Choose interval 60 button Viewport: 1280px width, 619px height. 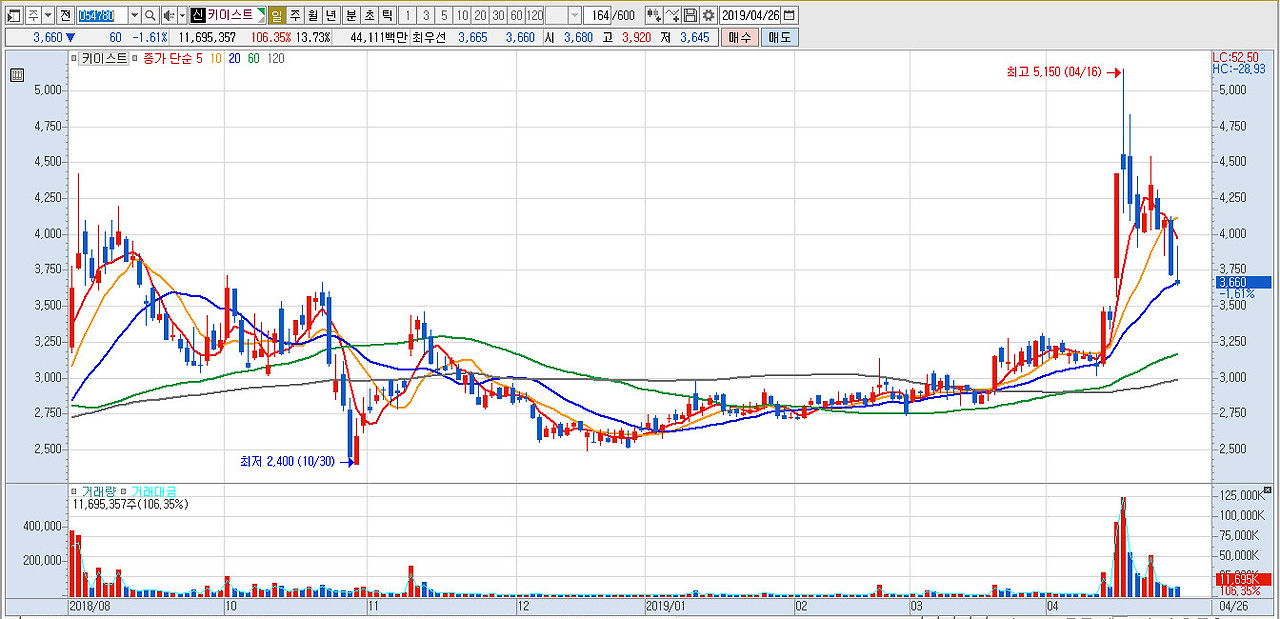516,16
